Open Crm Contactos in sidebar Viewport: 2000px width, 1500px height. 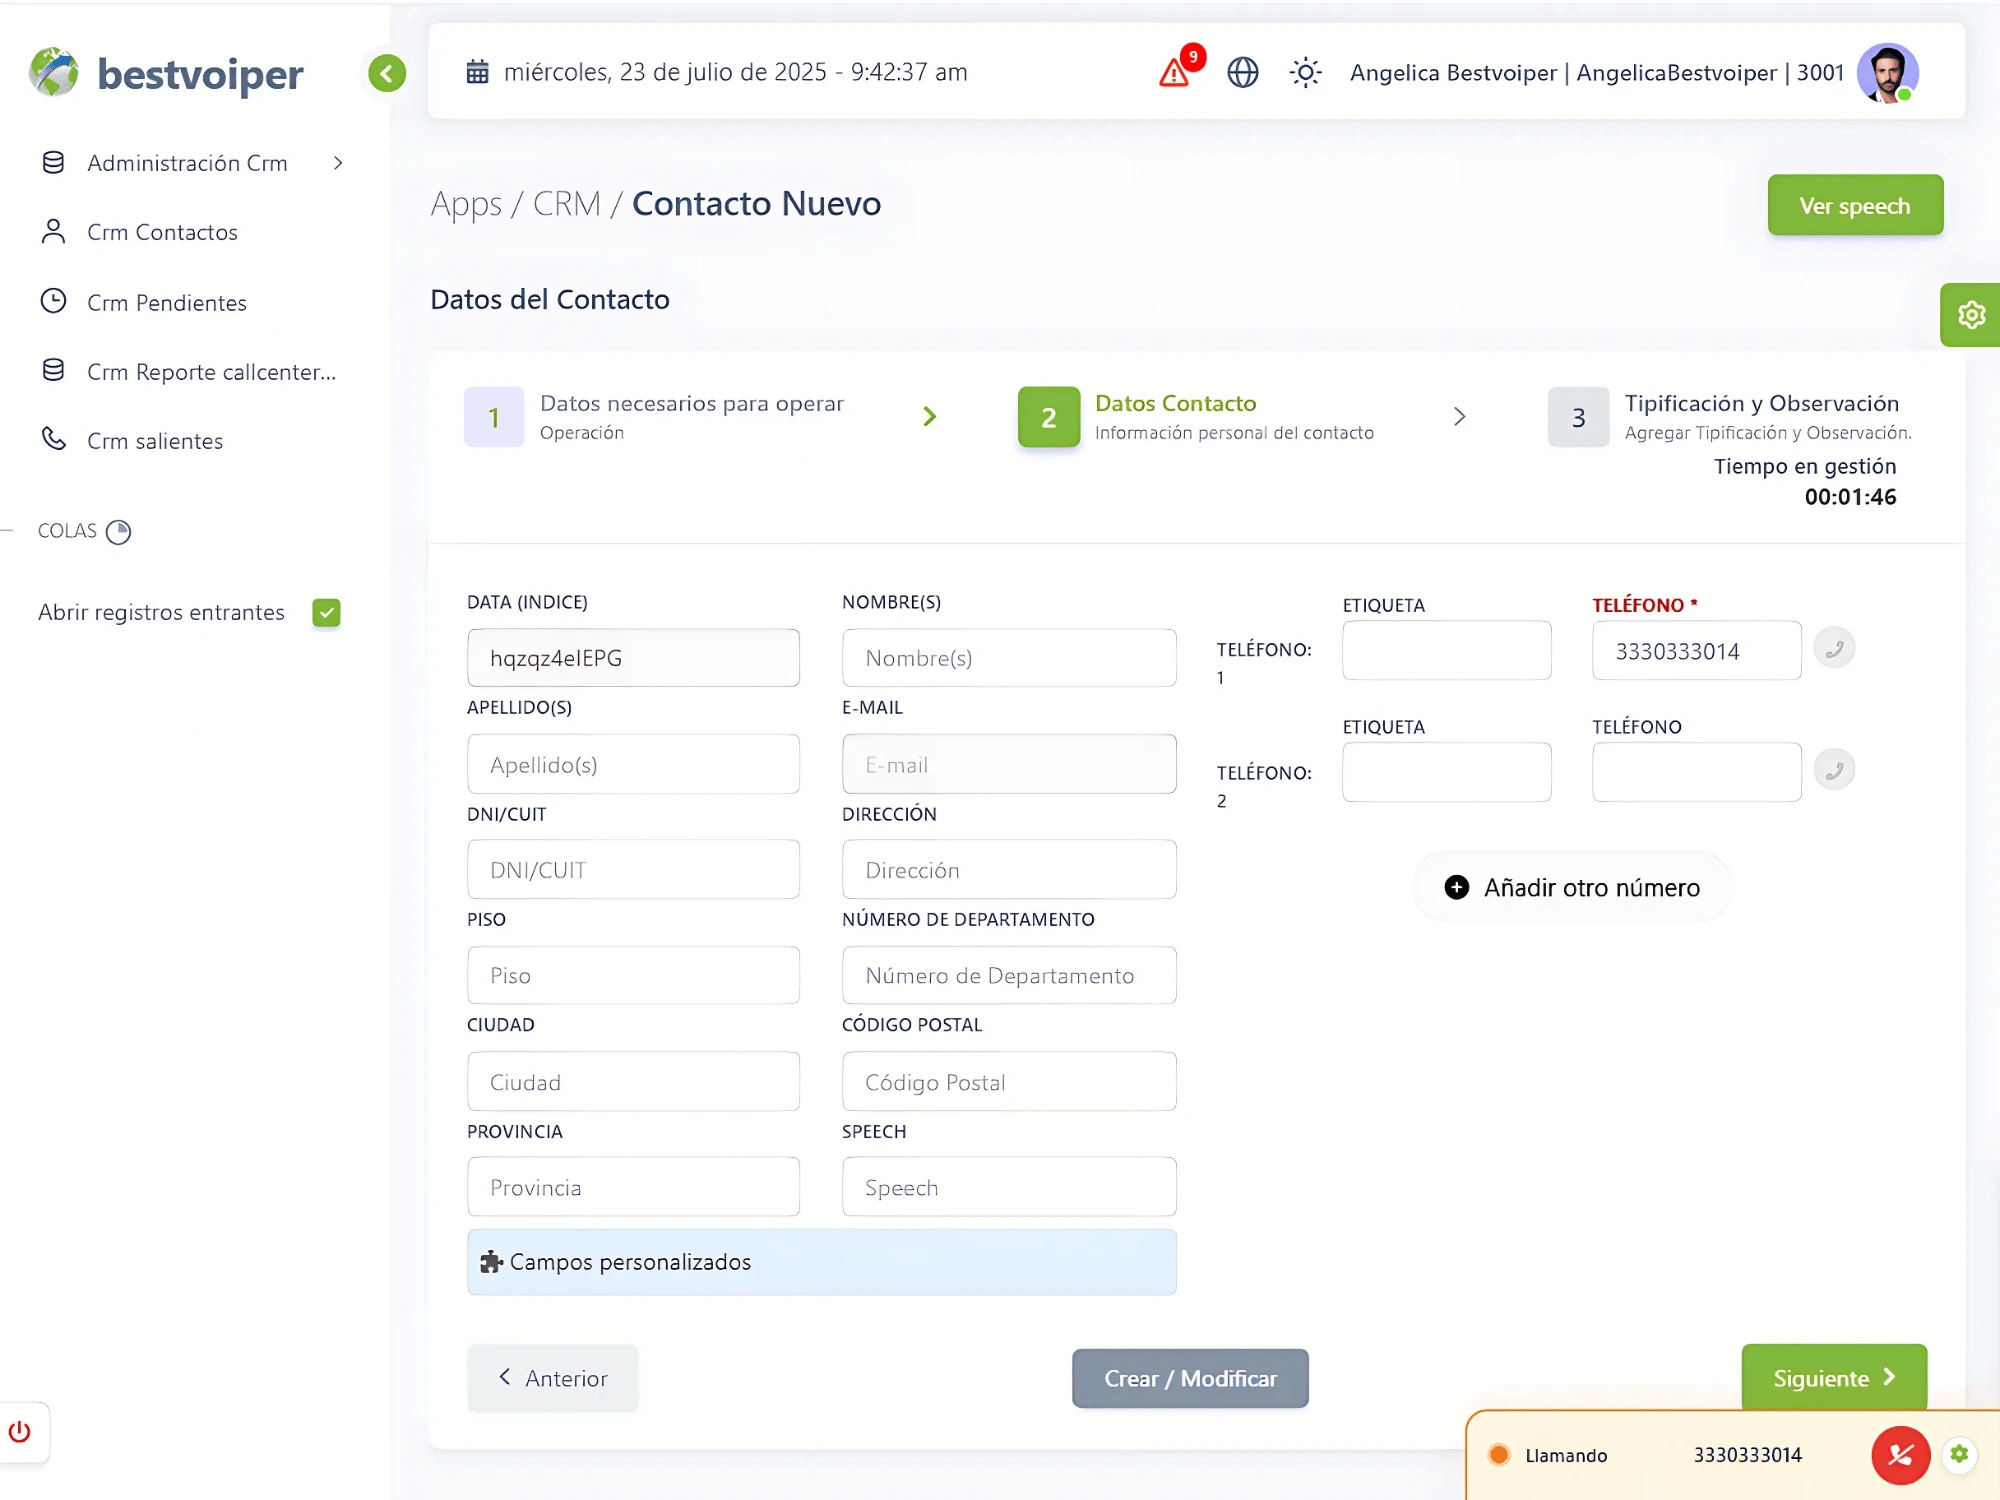tap(162, 232)
